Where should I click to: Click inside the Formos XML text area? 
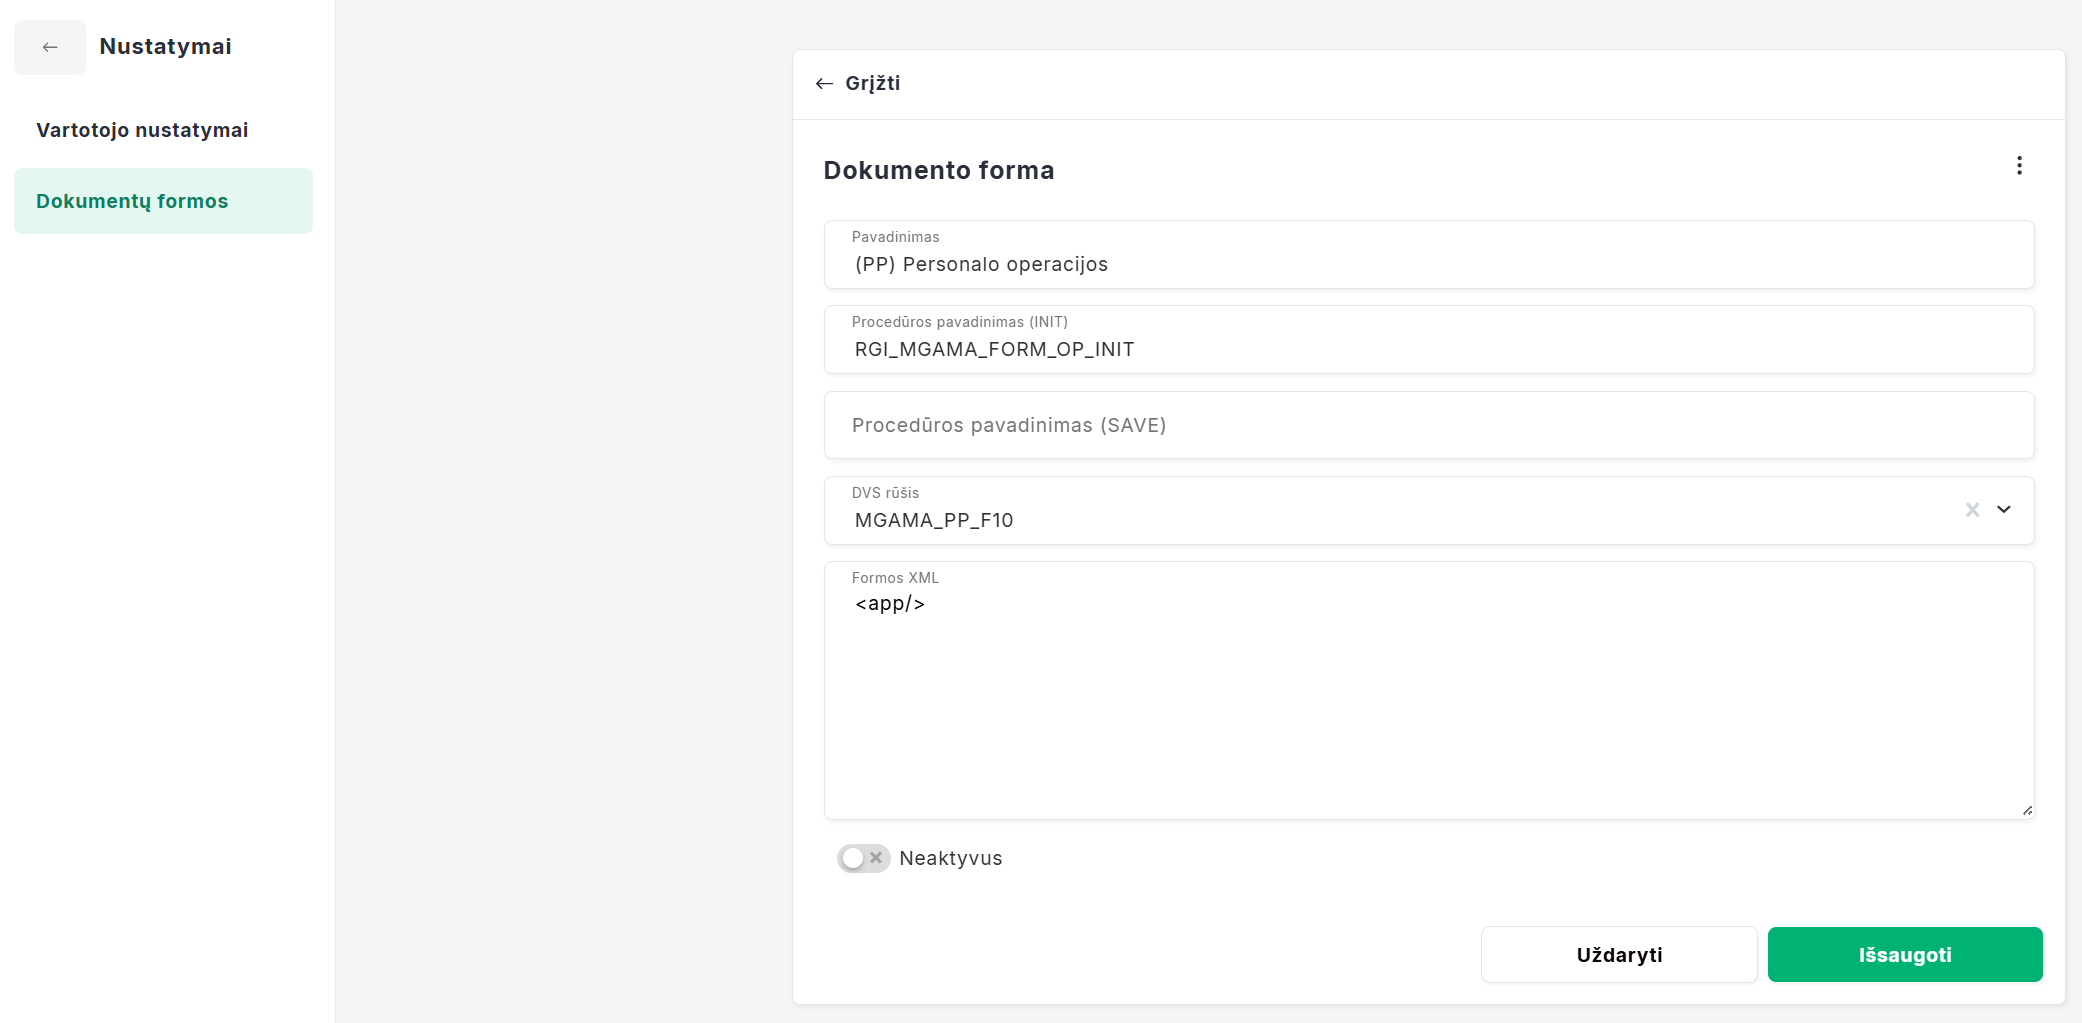tap(1428, 700)
